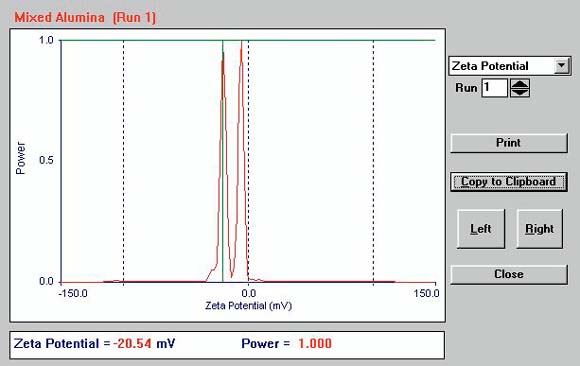580x366 pixels.
Task: Move cursor with the Left button
Action: [481, 229]
